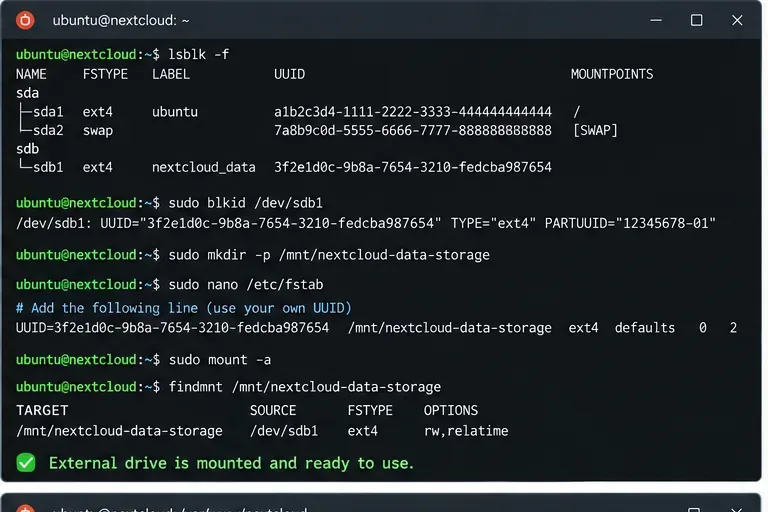Click the '# Add the following line' comment
Image resolution: width=768 pixels, height=512 pixels.
[x=184, y=308]
